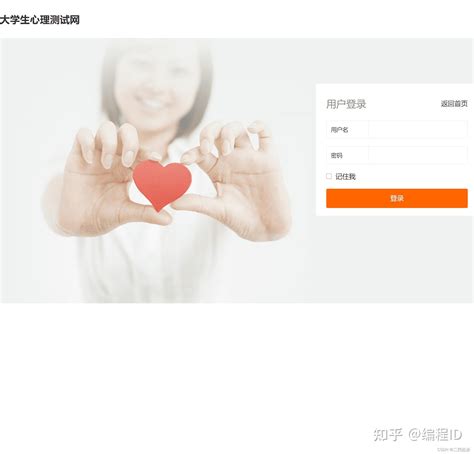Click the 用户名 field label

pos(339,130)
